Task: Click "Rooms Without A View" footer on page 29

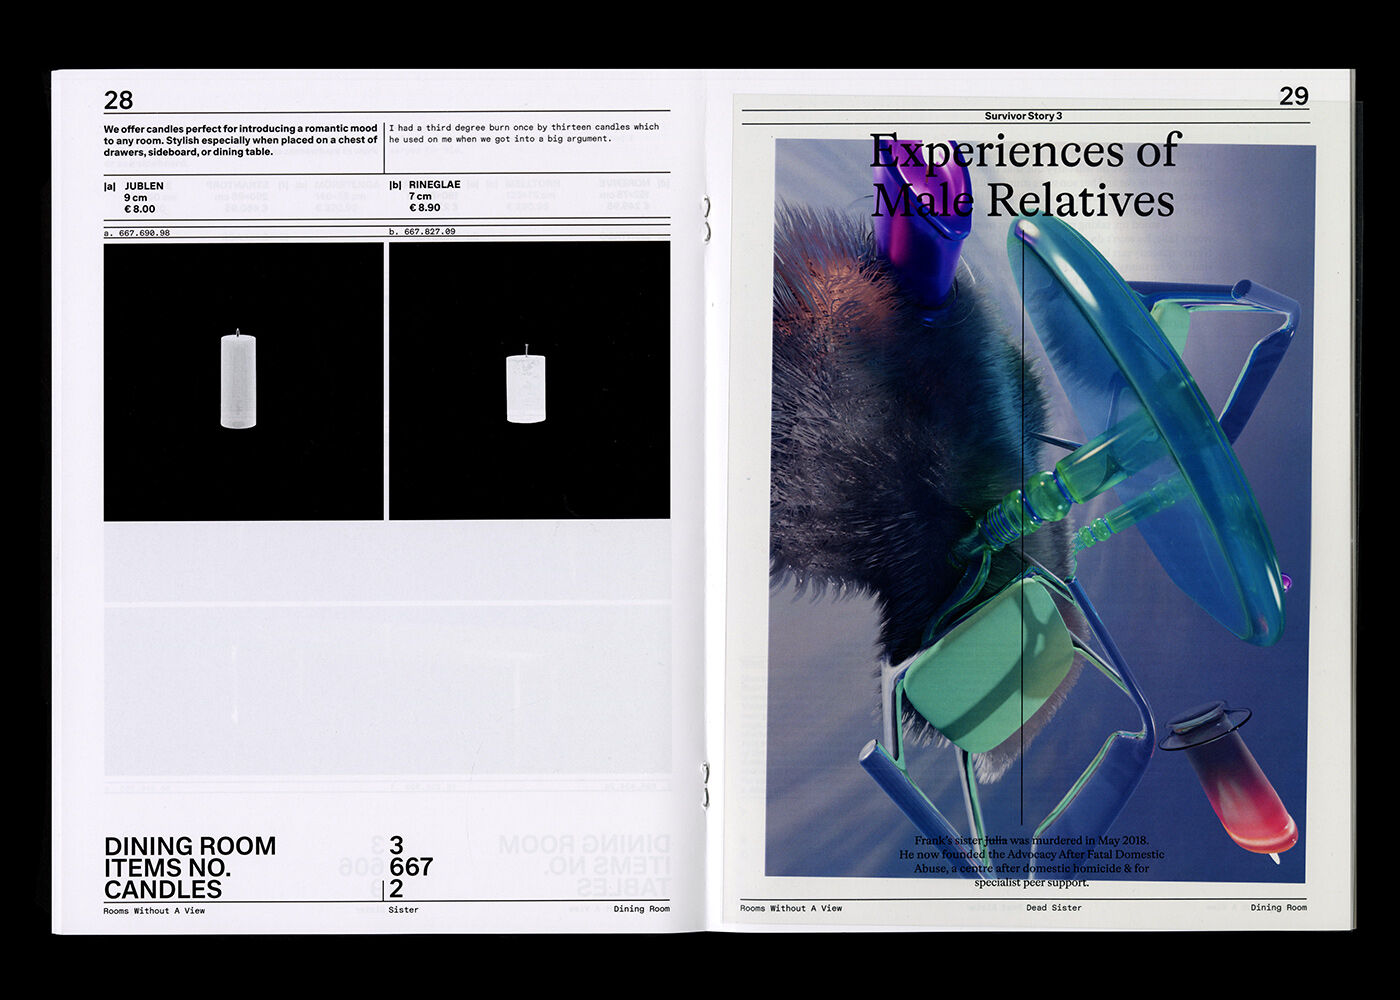Action: pyautogui.click(x=791, y=909)
